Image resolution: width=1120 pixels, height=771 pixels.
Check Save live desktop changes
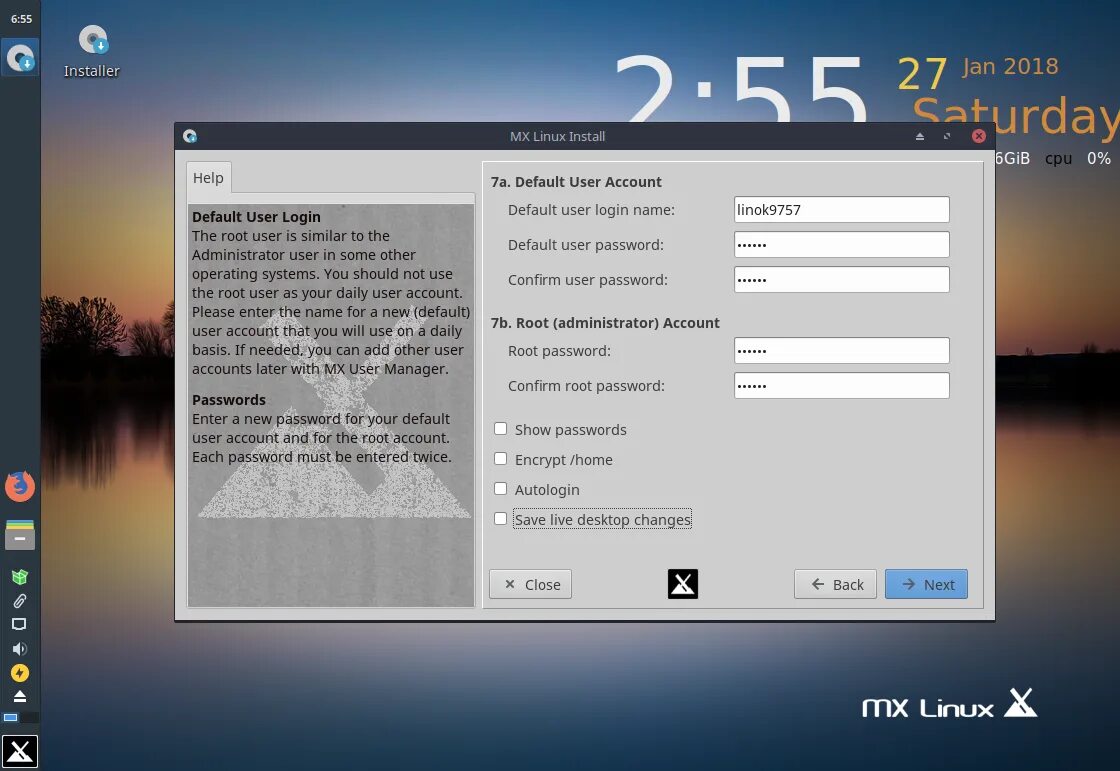(x=501, y=519)
